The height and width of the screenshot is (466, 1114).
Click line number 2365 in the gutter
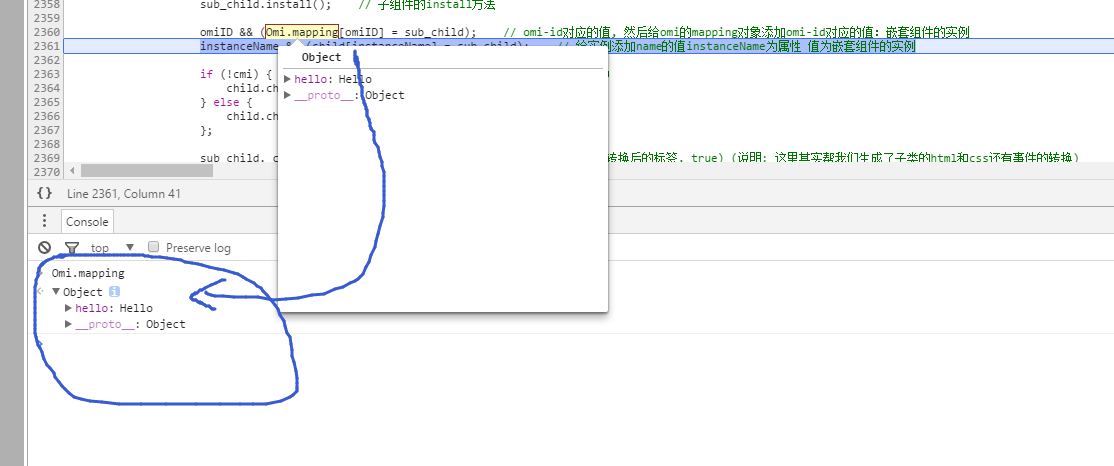(x=46, y=102)
